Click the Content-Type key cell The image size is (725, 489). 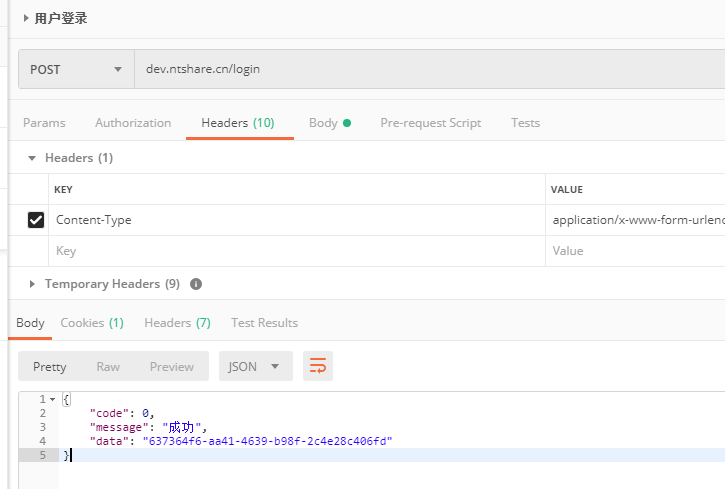pos(297,220)
